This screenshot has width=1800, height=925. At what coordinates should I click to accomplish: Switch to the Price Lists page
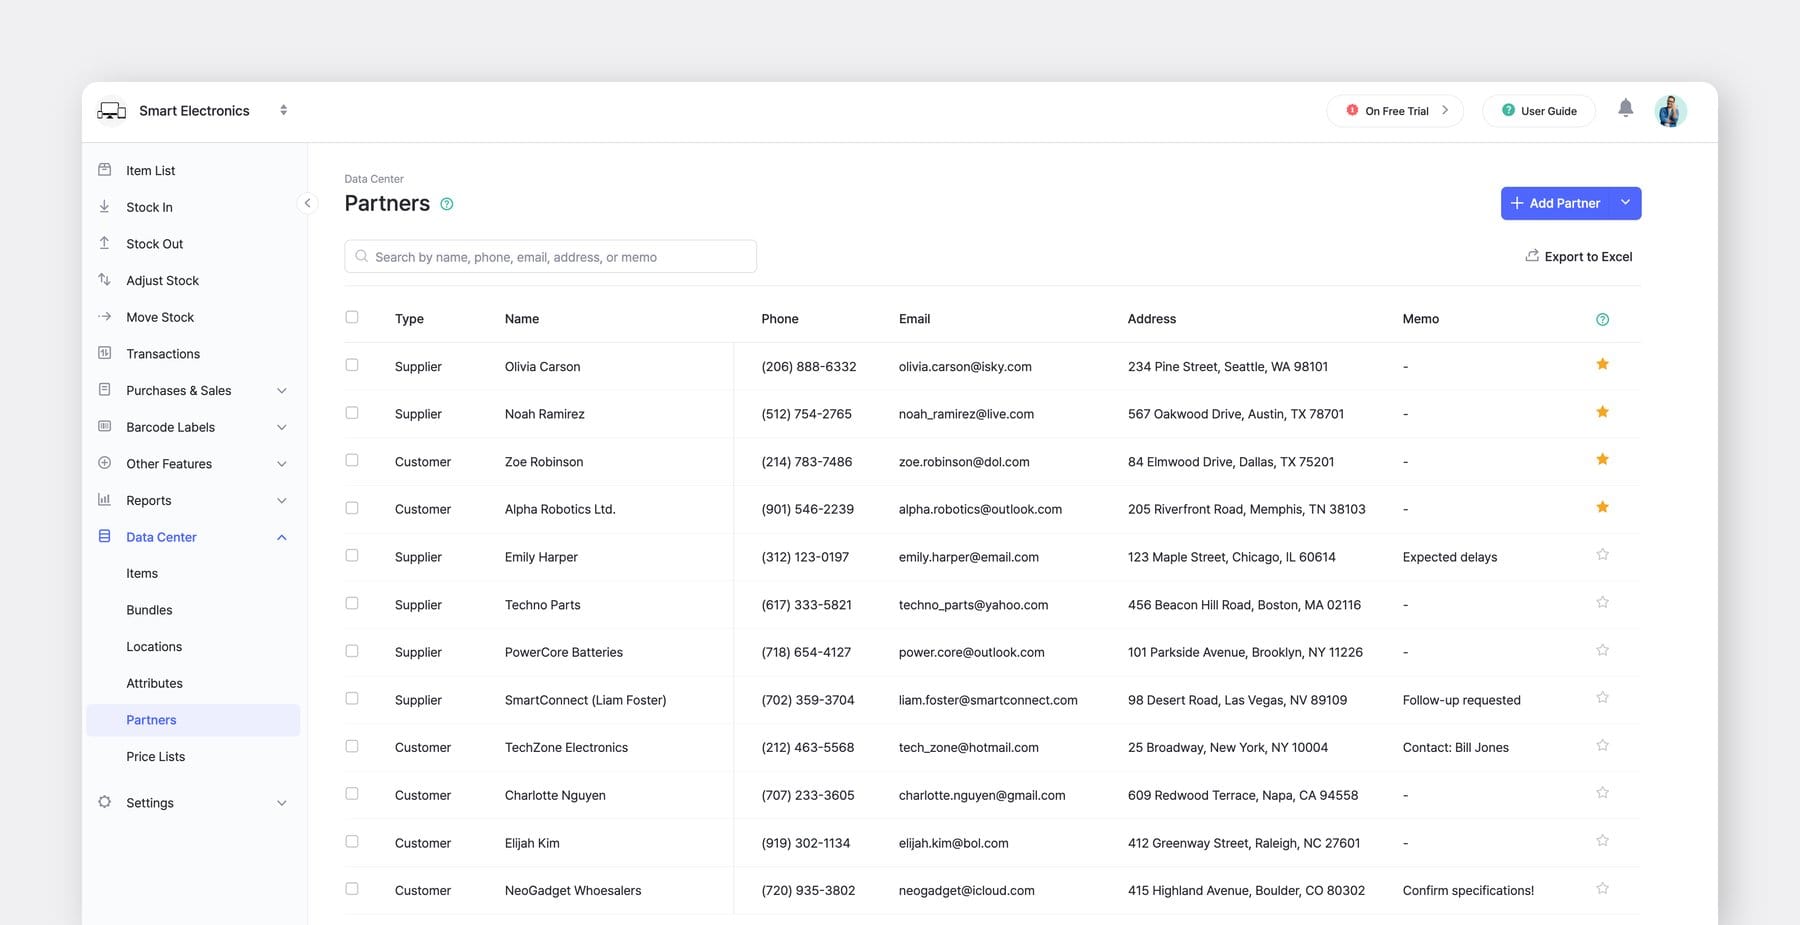pyautogui.click(x=155, y=756)
